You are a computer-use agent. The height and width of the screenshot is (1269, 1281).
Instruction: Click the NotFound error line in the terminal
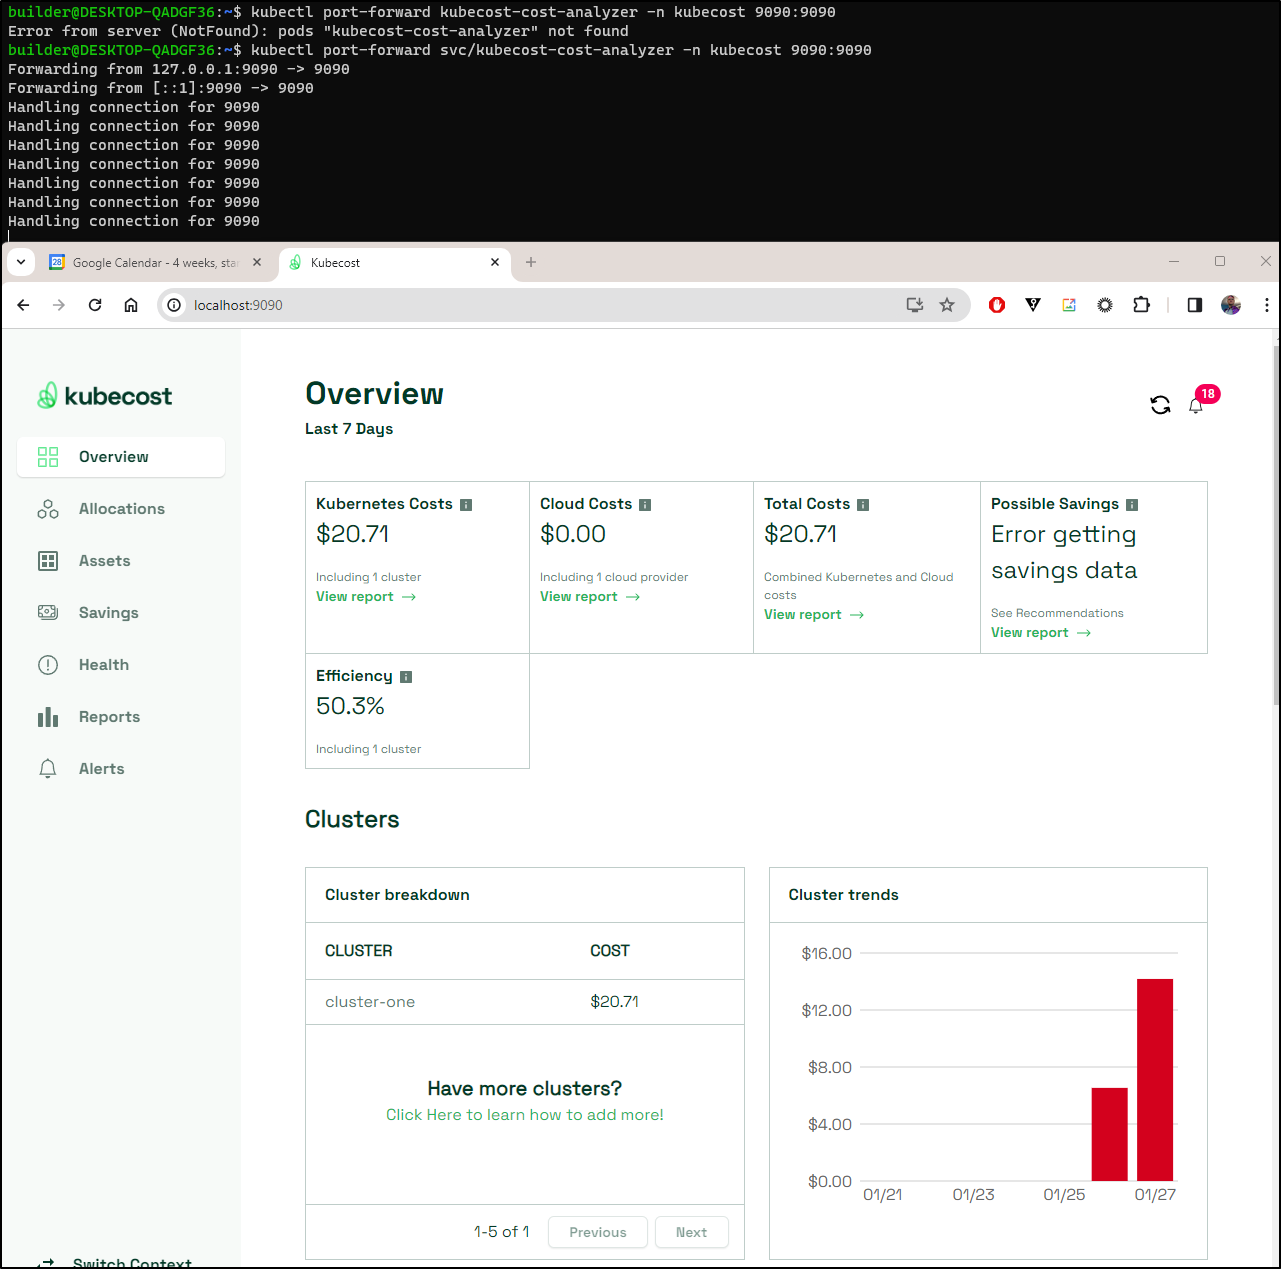click(318, 31)
